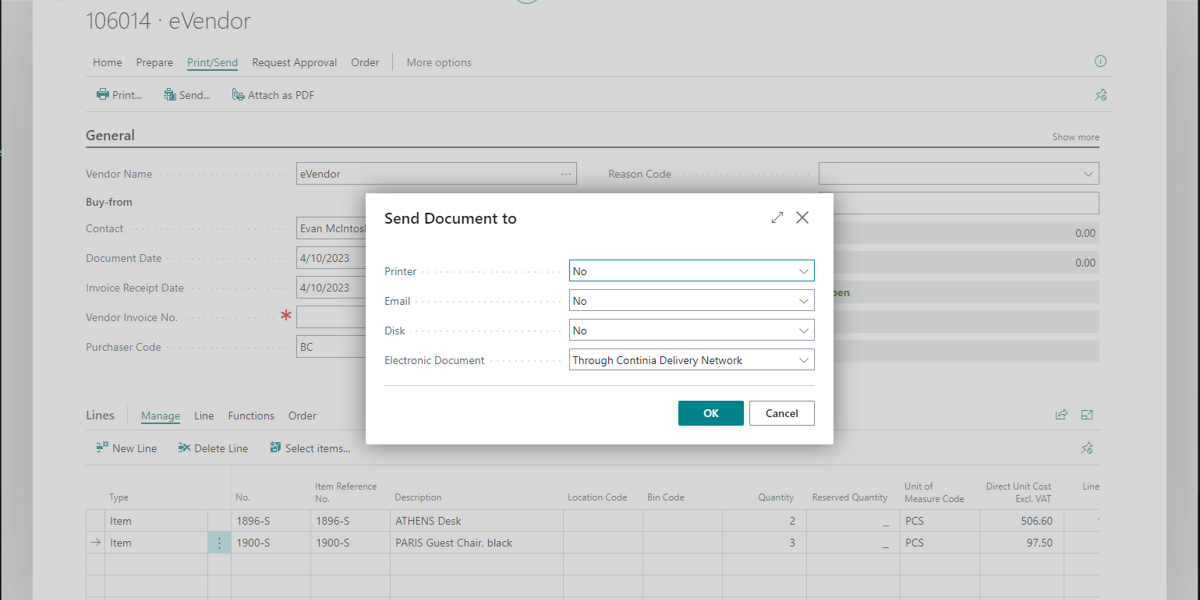Confirm sending with the OK button

coord(710,413)
